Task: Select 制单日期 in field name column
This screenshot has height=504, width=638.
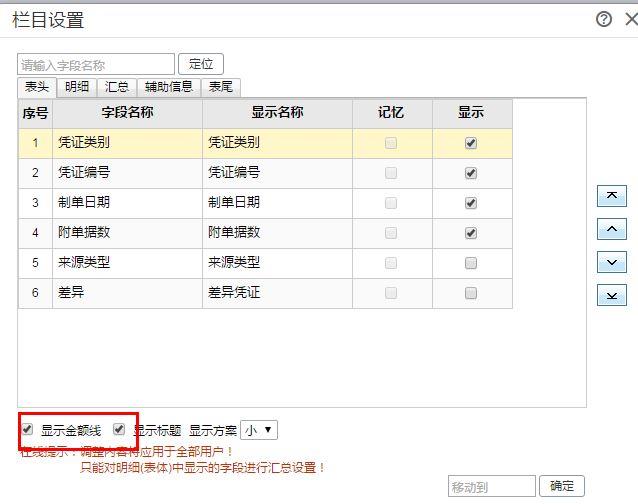Action: pos(127,203)
